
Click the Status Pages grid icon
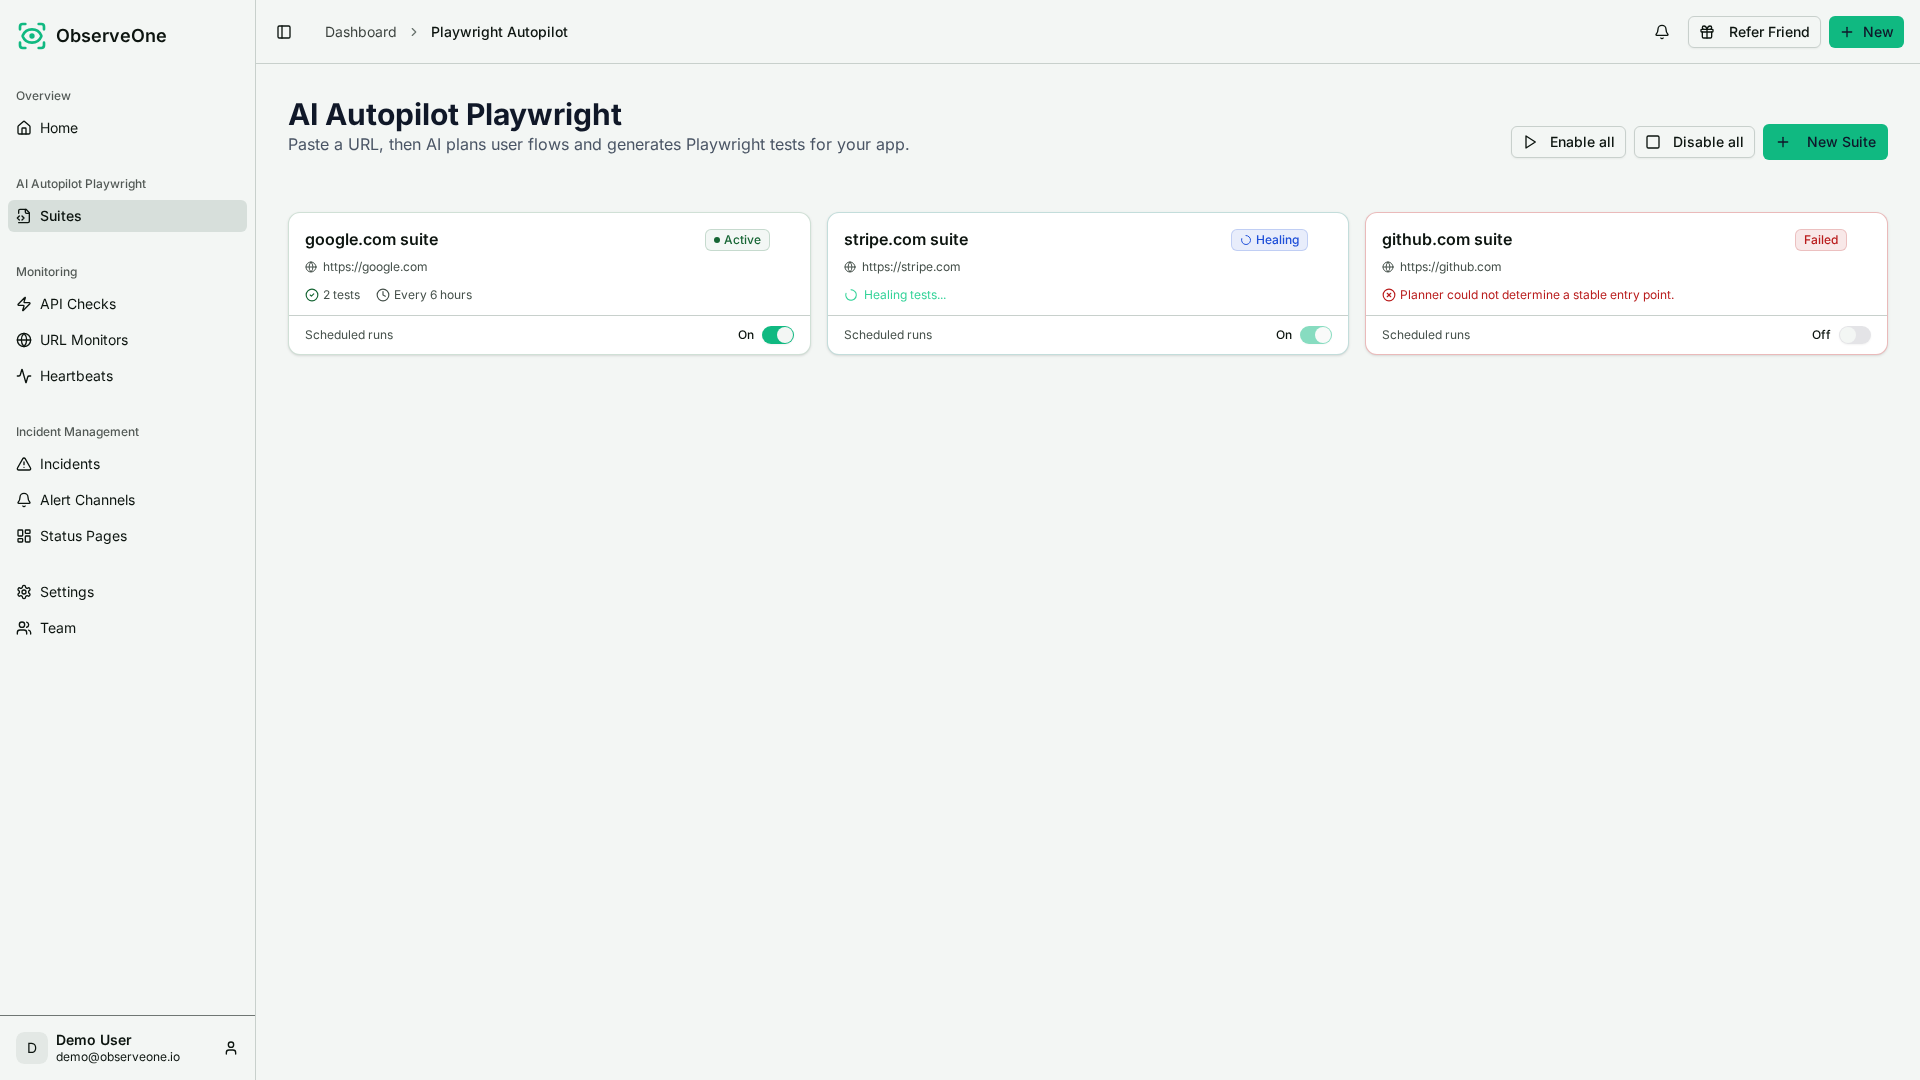pyautogui.click(x=24, y=536)
